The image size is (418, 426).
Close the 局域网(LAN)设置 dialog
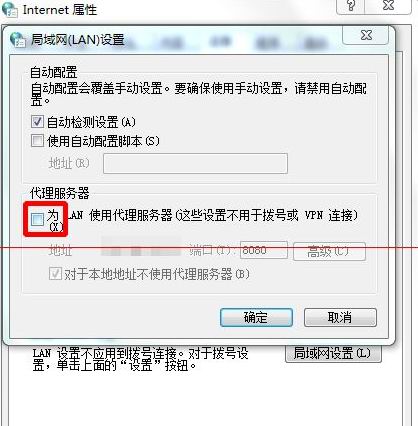click(x=366, y=35)
